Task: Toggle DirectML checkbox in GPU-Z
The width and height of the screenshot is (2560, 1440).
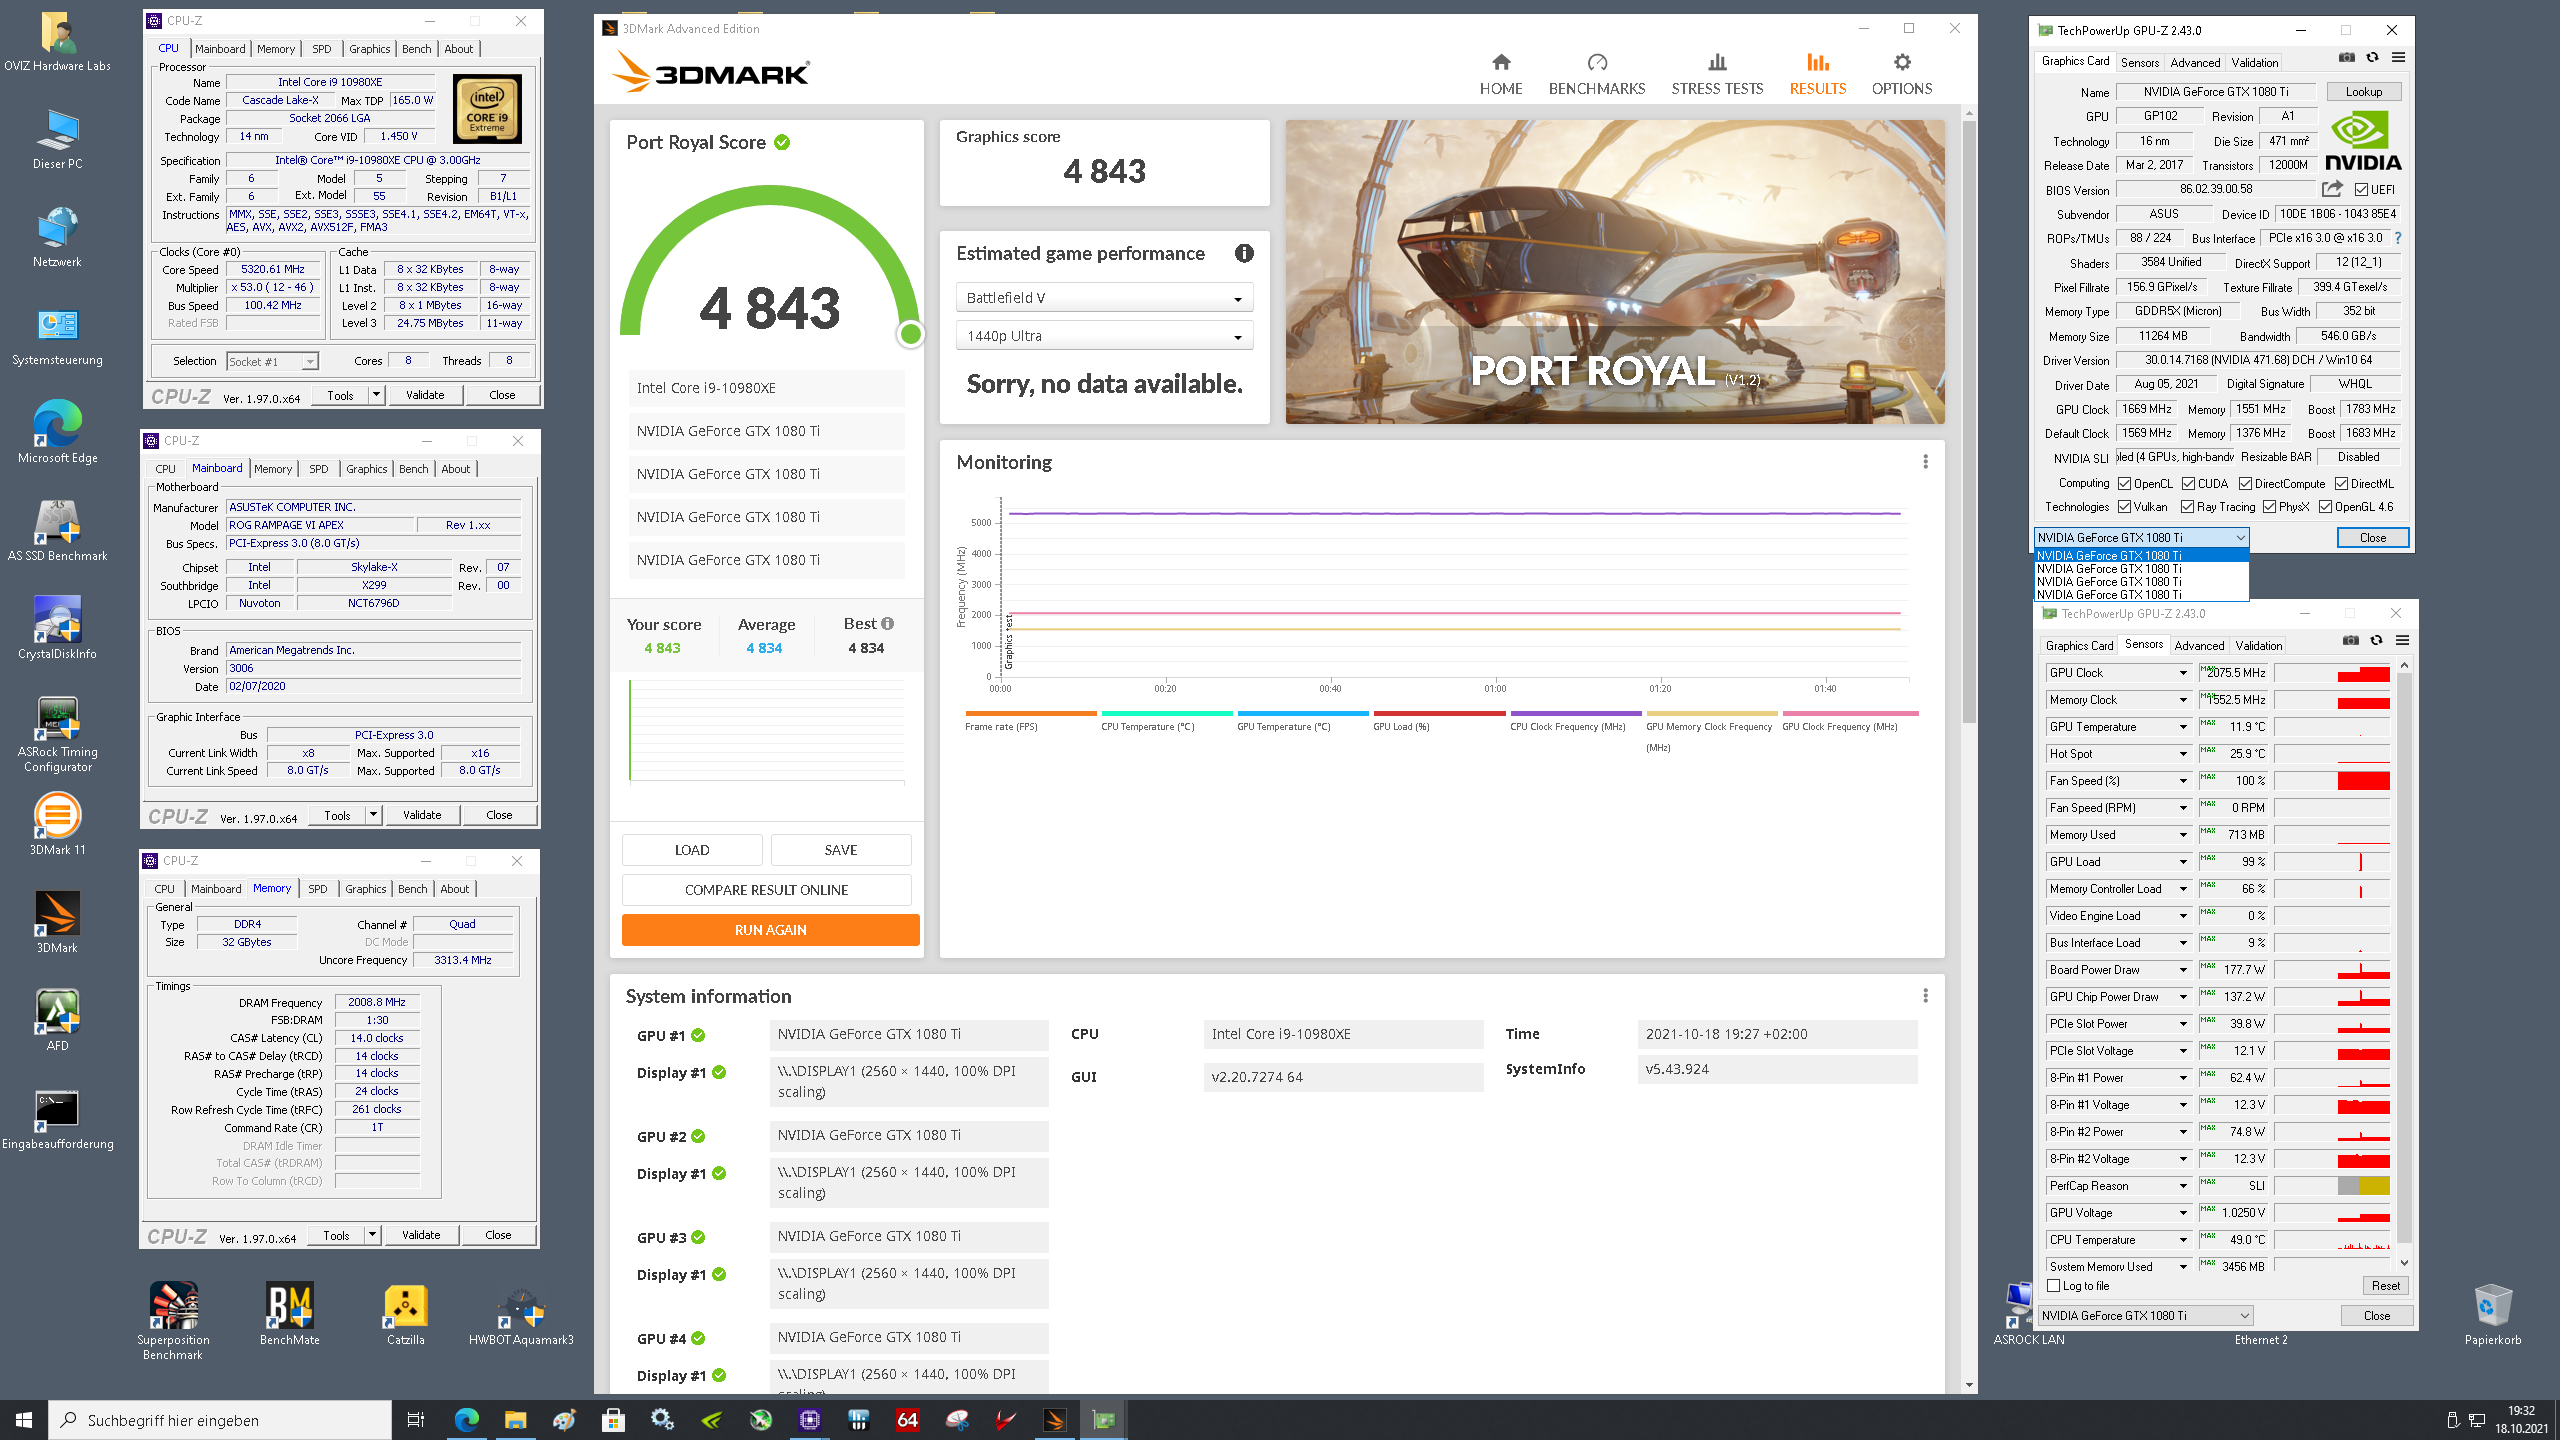Action: (2341, 484)
